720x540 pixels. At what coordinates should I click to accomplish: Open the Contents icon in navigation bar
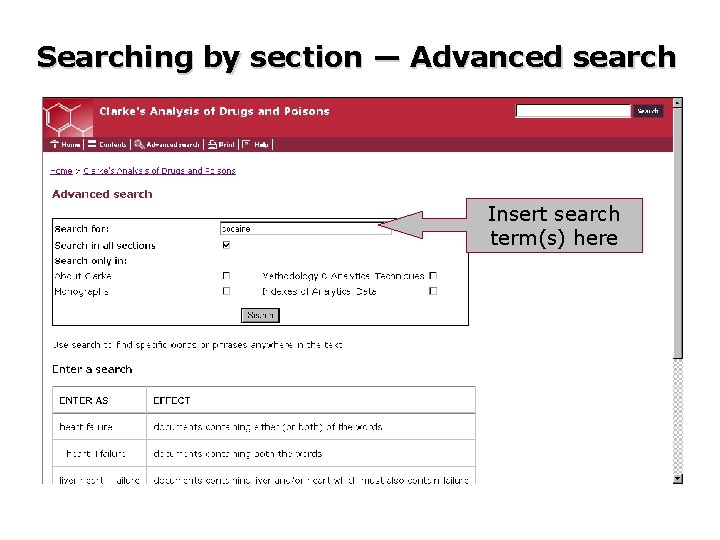tap(92, 144)
